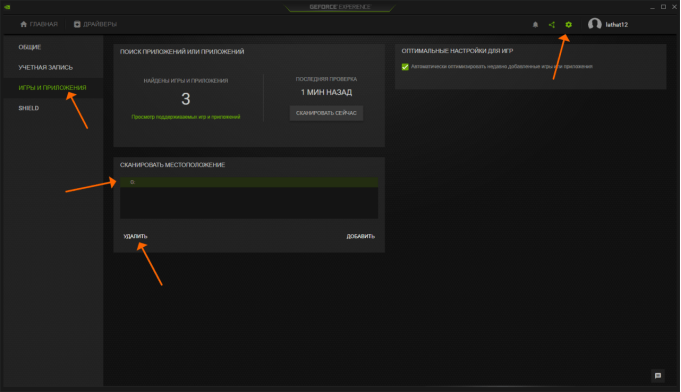Select ИГРЫ И ПРИЛОЖЕНИЯ in the sidebar
The width and height of the screenshot is (681, 392).
click(53, 88)
